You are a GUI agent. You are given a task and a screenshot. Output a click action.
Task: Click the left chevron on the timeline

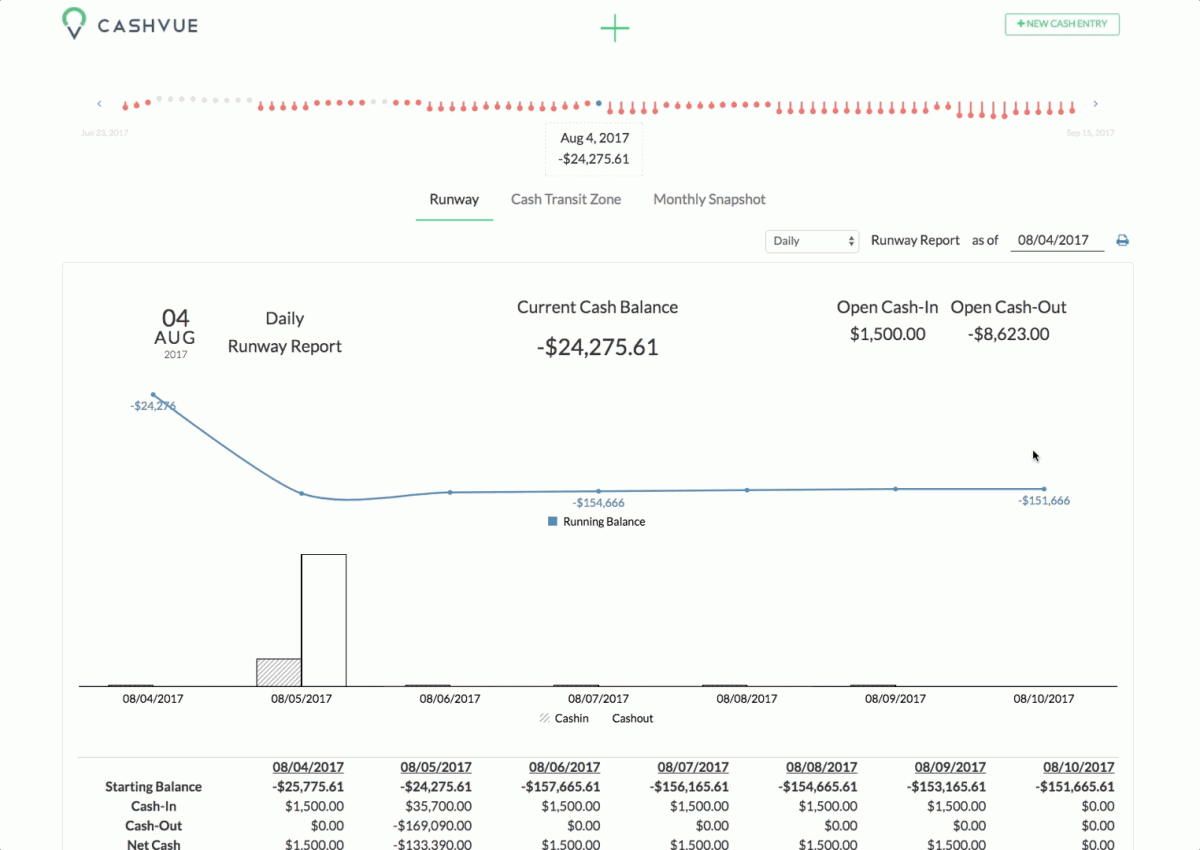click(x=99, y=103)
